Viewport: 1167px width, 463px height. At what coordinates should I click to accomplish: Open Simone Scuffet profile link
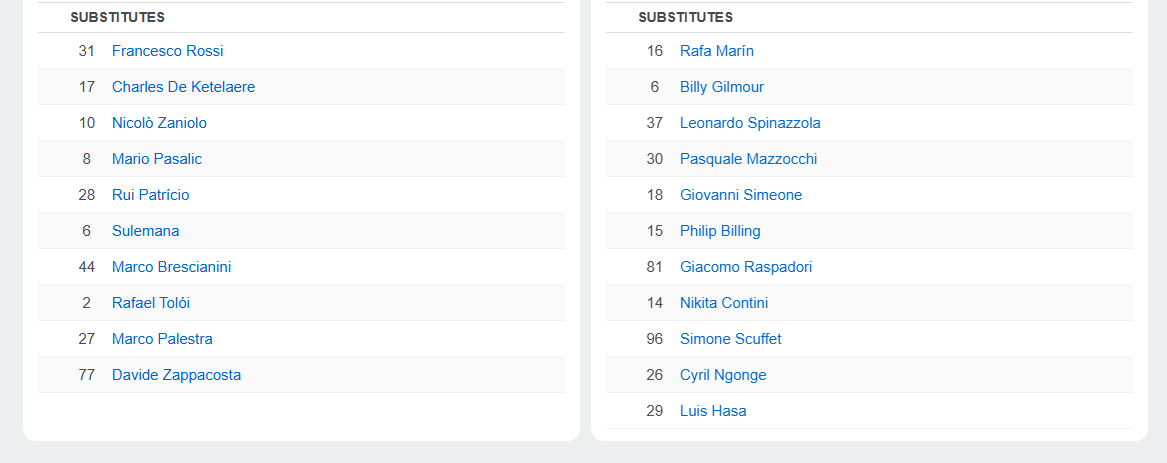click(x=730, y=339)
